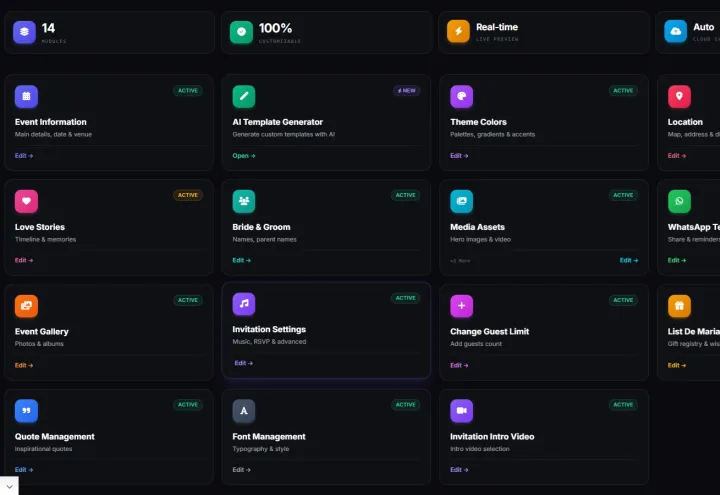Viewport: 720px width, 495px height.
Task: Select the 'Bride & Groom' card title
Action: pos(261,227)
